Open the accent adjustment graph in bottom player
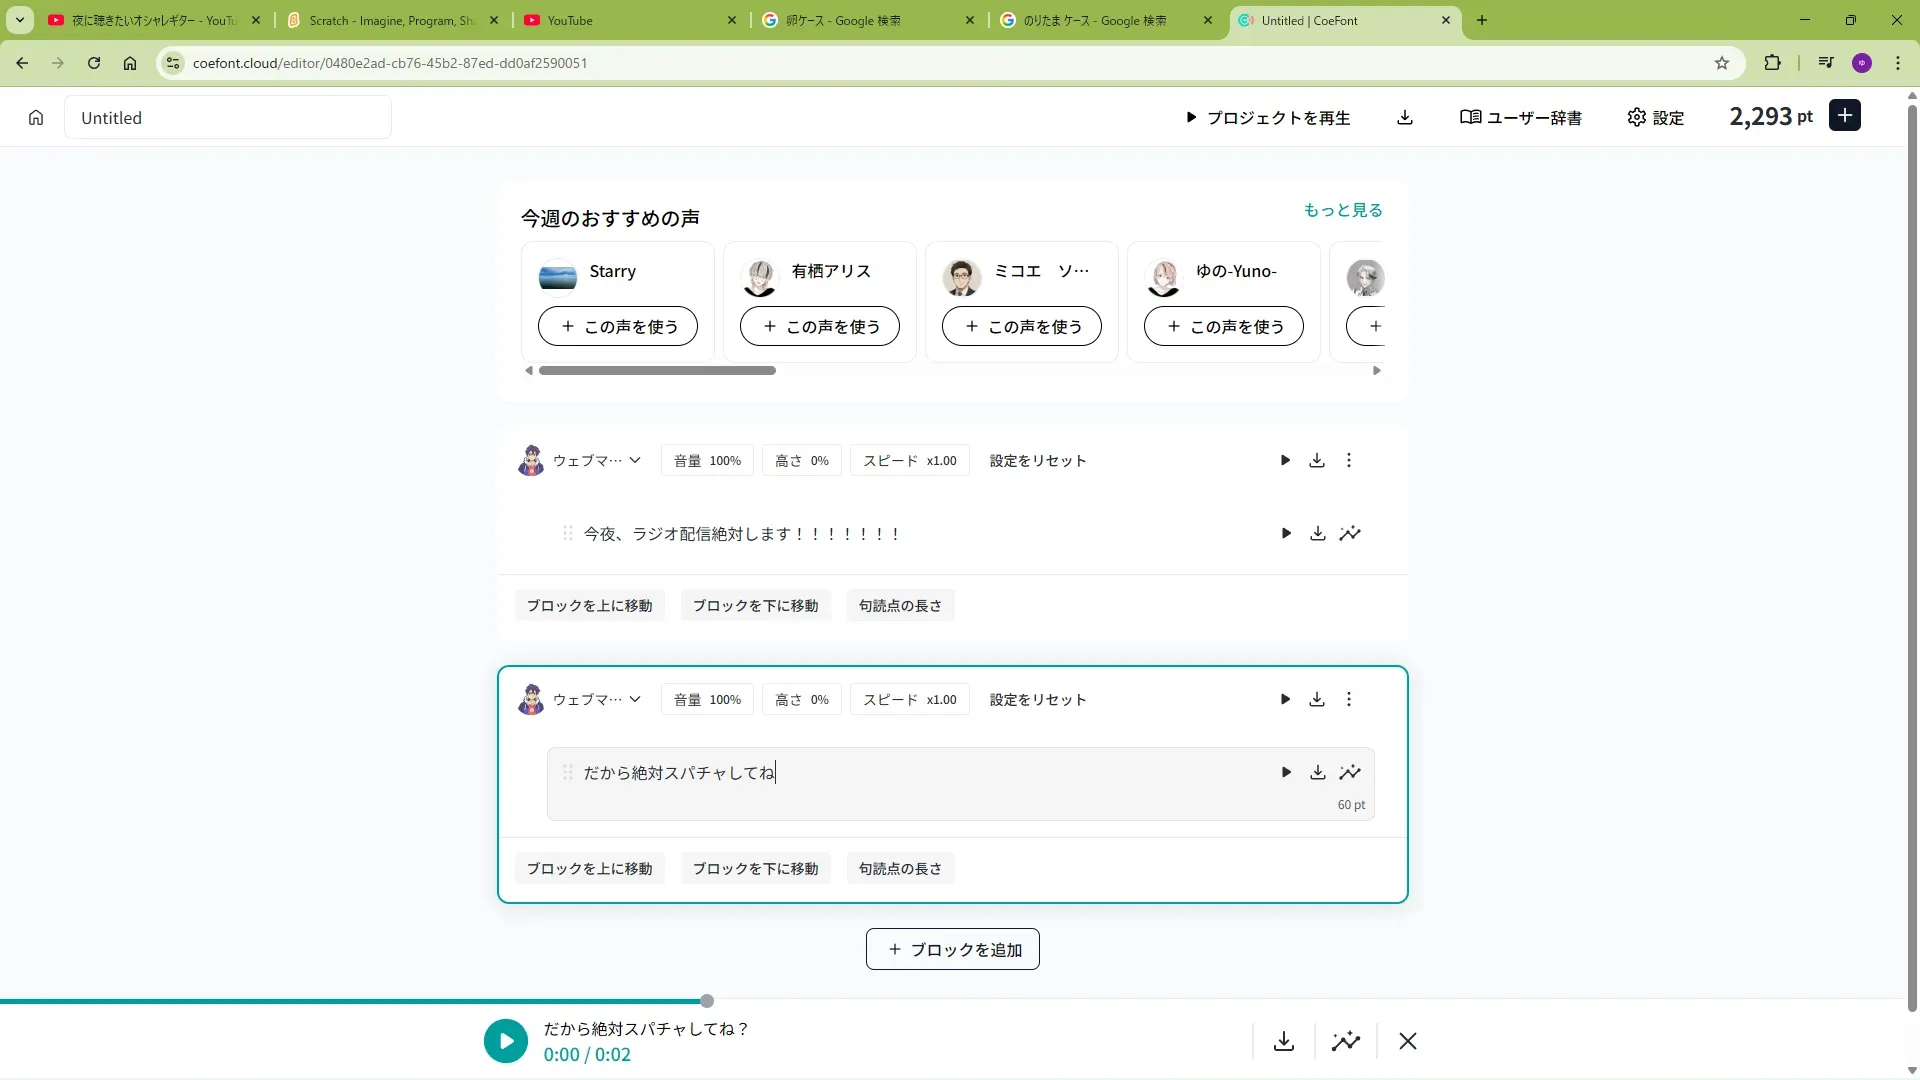 [x=1346, y=1041]
